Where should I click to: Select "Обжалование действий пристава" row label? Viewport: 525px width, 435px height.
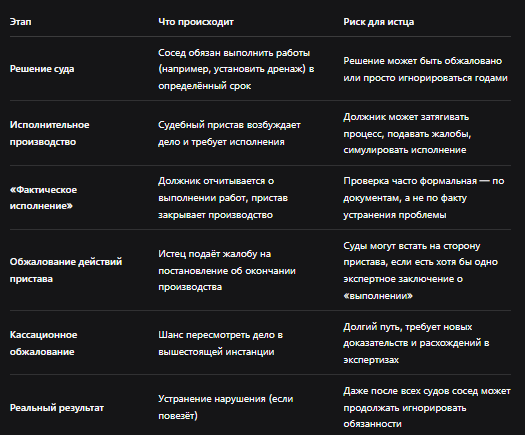[x=66, y=270]
